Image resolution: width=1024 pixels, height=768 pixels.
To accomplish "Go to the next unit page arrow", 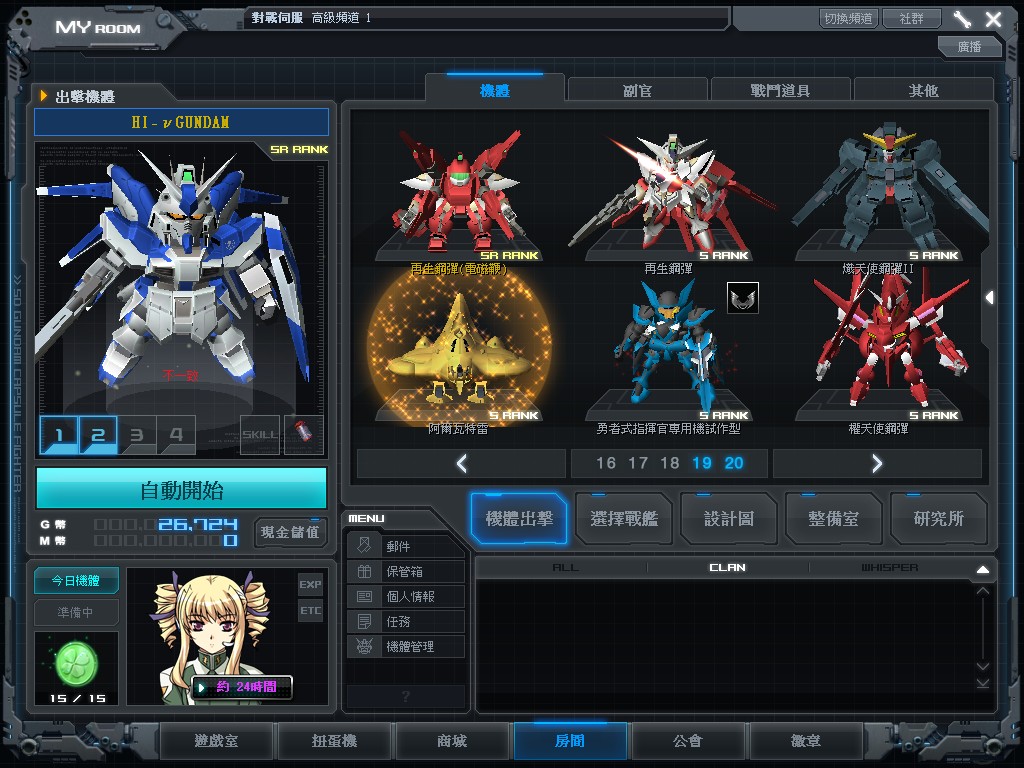I will pyautogui.click(x=877, y=463).
